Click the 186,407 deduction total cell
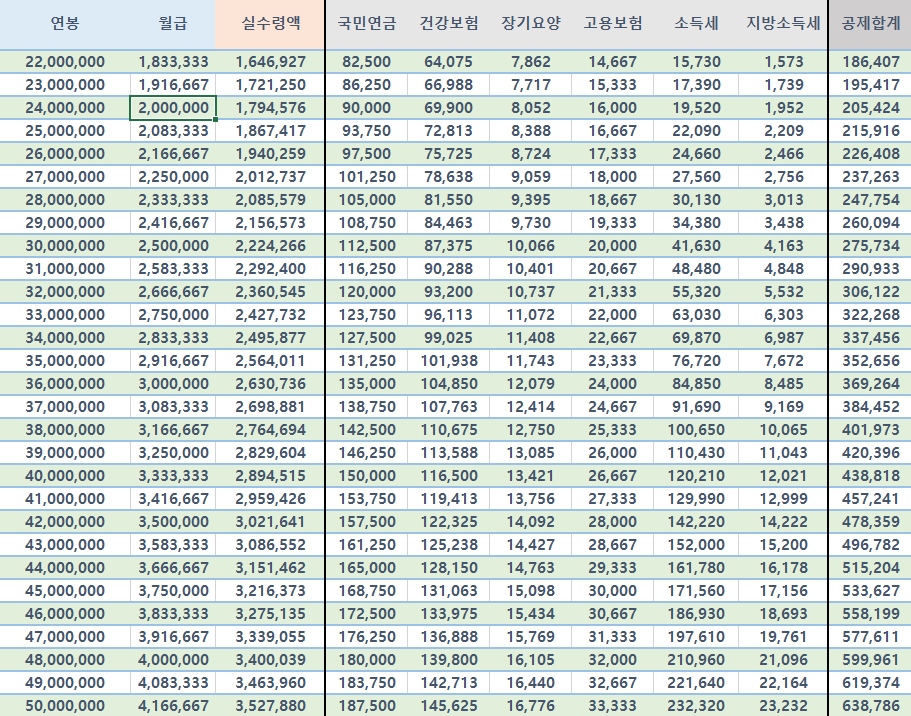This screenshot has width=911, height=716. click(870, 62)
